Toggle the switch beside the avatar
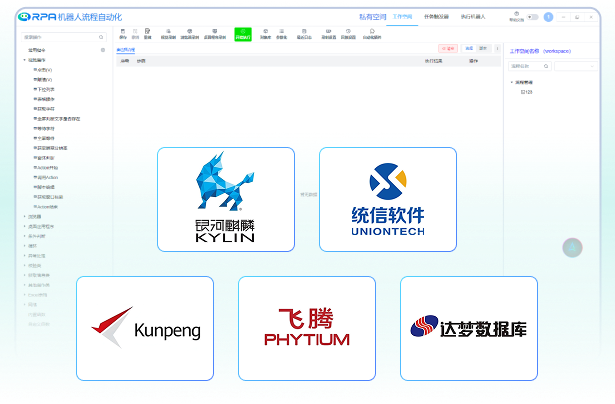The width and height of the screenshot is (615, 404). 533,17
